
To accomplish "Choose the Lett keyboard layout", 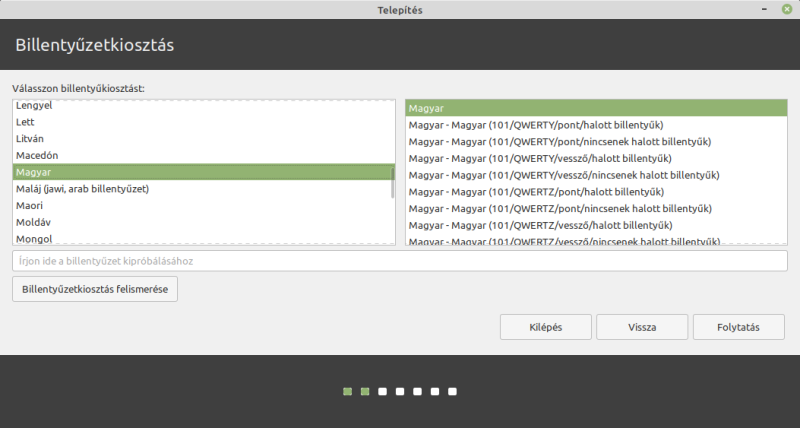I will pyautogui.click(x=204, y=122).
